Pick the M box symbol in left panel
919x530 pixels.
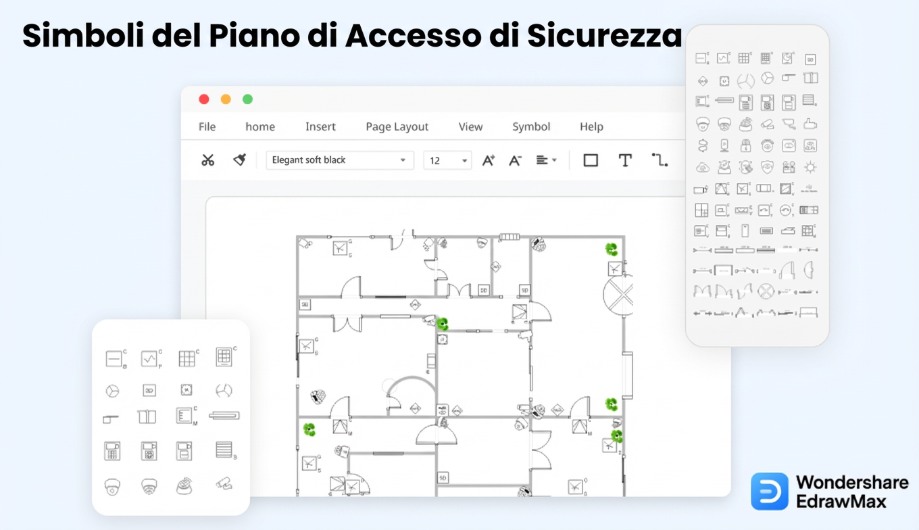coord(186,390)
